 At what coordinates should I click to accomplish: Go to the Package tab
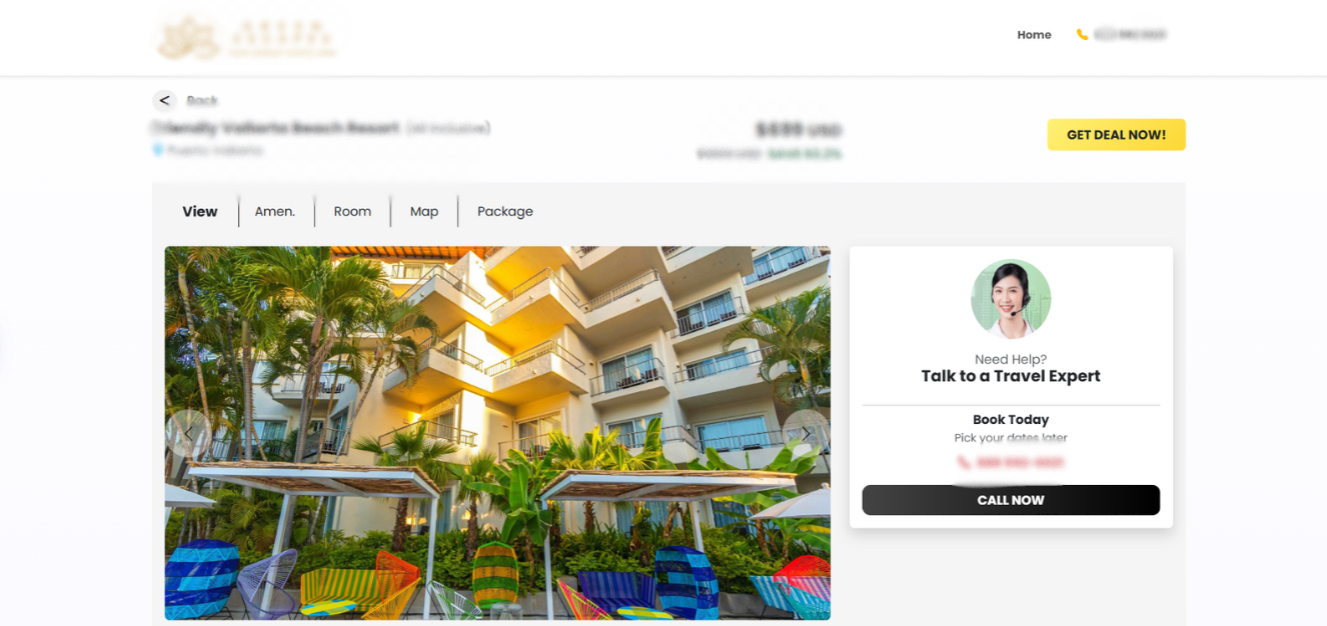click(505, 211)
